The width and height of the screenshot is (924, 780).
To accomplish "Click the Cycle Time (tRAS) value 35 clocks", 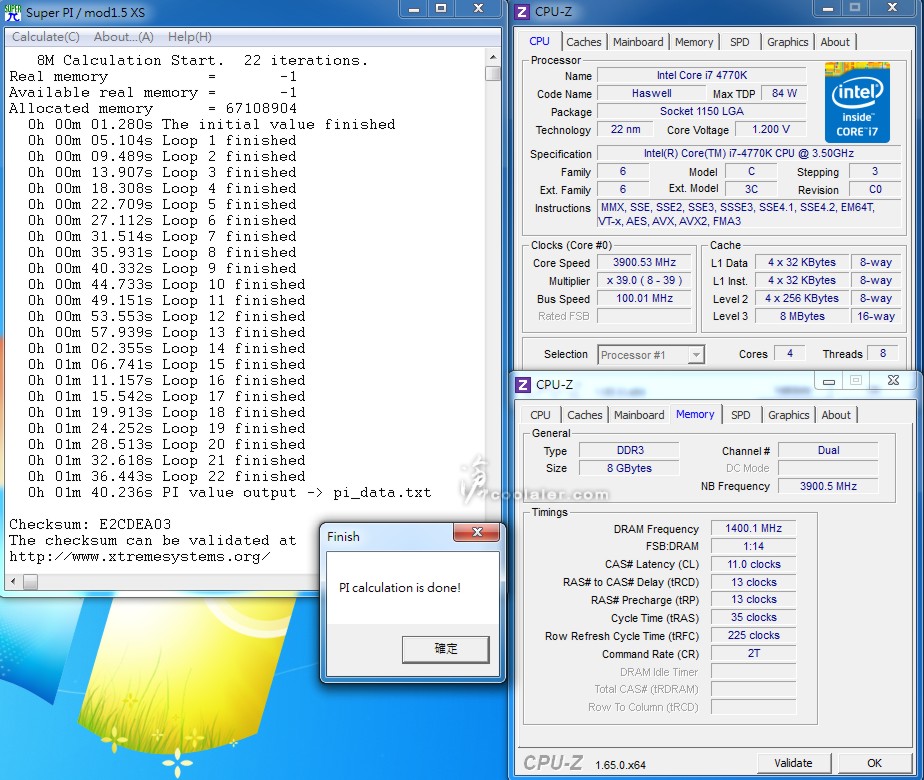I will coord(753,617).
